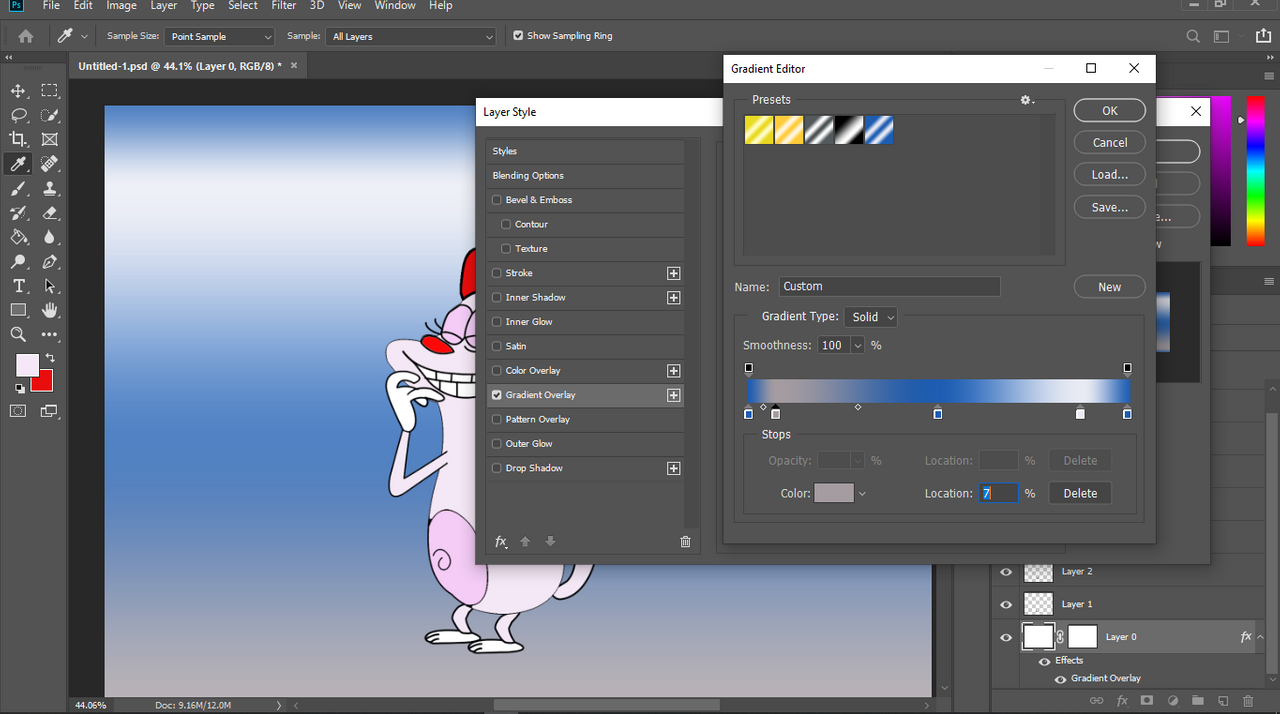Viewport: 1280px width, 714px height.
Task: Reset default foreground and background colors
Action: coord(20,388)
